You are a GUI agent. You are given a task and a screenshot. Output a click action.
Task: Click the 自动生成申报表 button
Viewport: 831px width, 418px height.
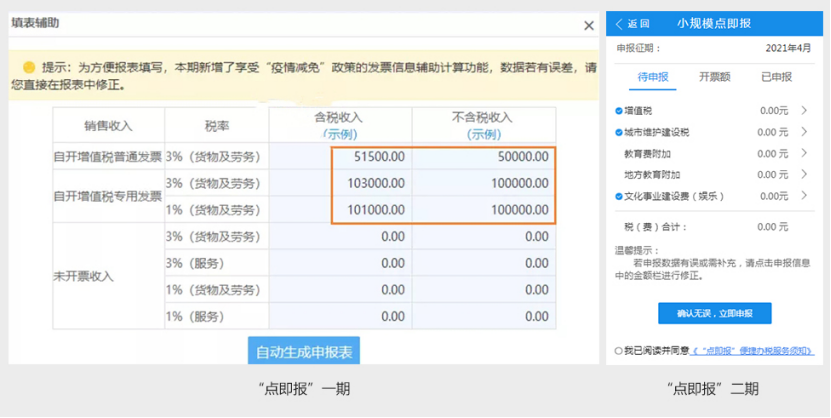pyautogui.click(x=304, y=352)
